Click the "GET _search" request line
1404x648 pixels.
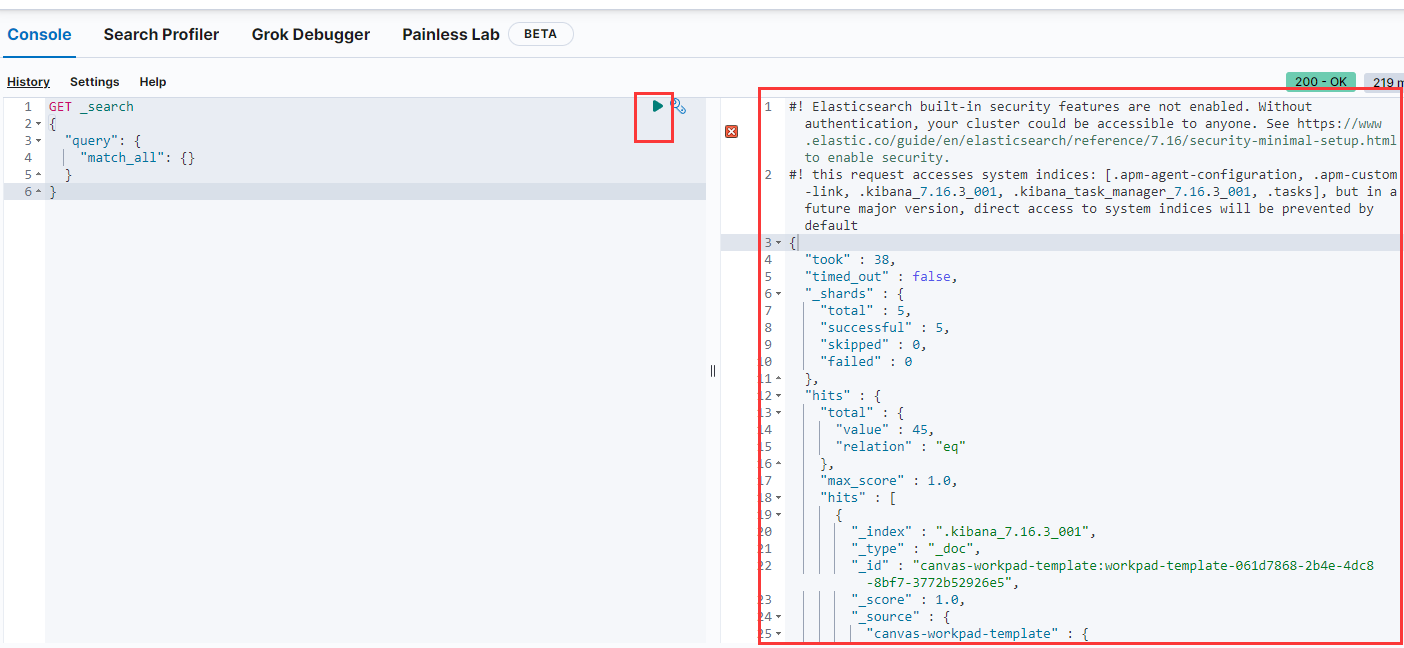tap(91, 106)
